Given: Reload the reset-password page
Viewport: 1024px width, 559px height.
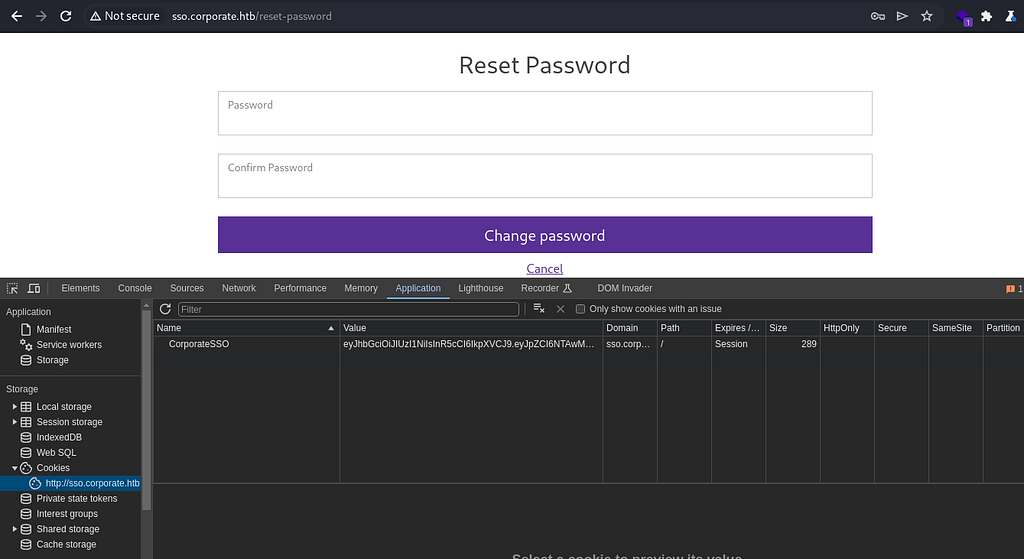Looking at the screenshot, I should 66,16.
